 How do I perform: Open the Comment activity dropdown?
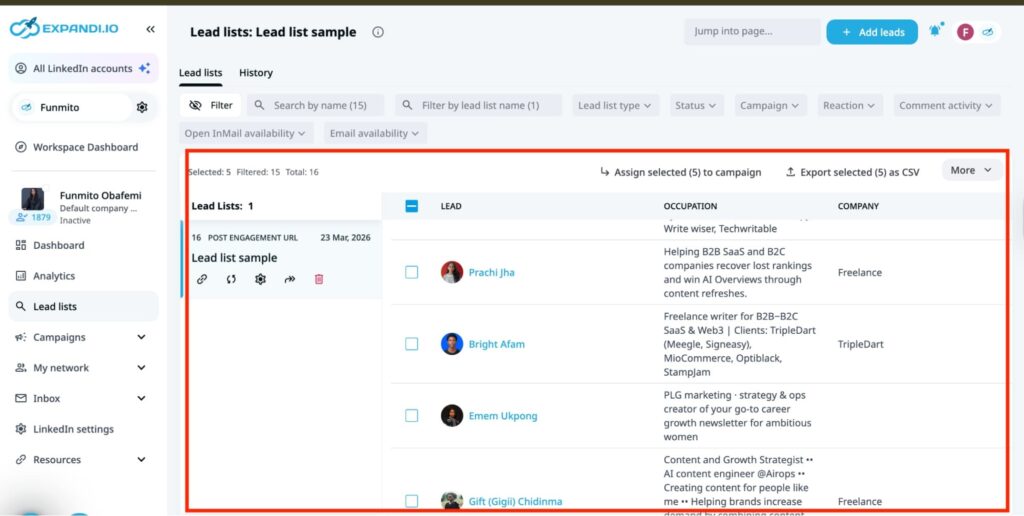point(946,105)
